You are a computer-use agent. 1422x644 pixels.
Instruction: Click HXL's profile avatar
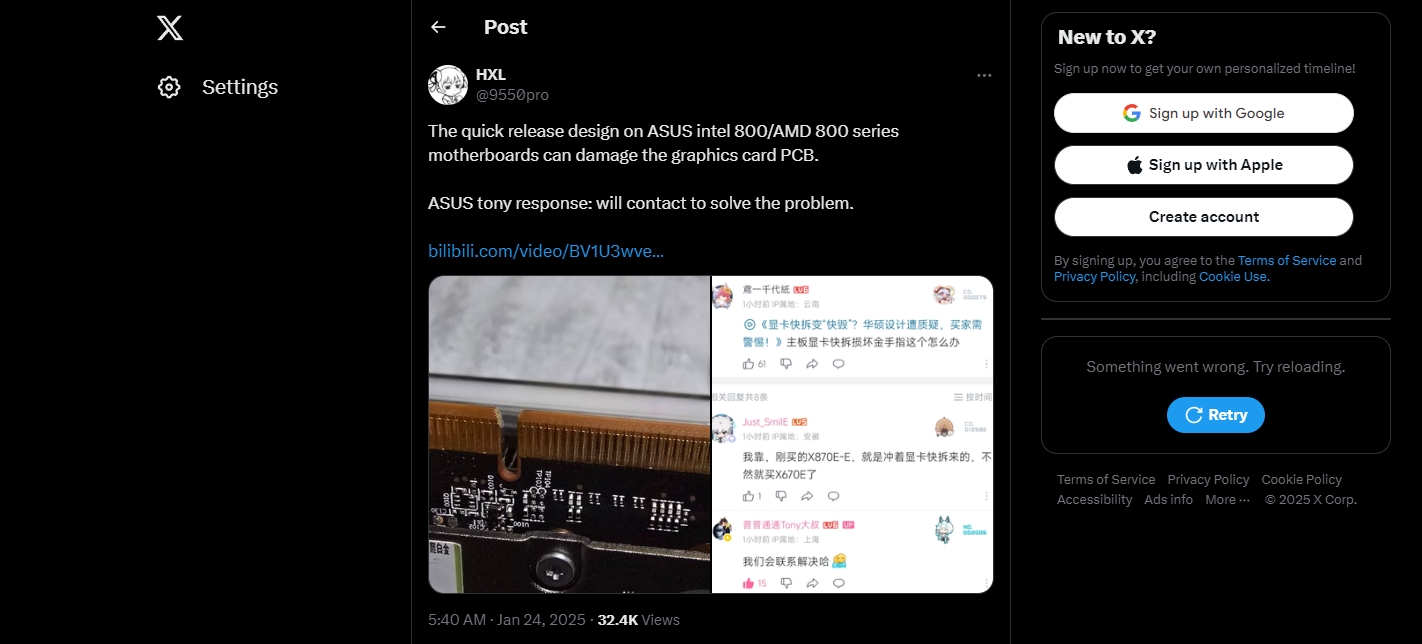coord(448,85)
